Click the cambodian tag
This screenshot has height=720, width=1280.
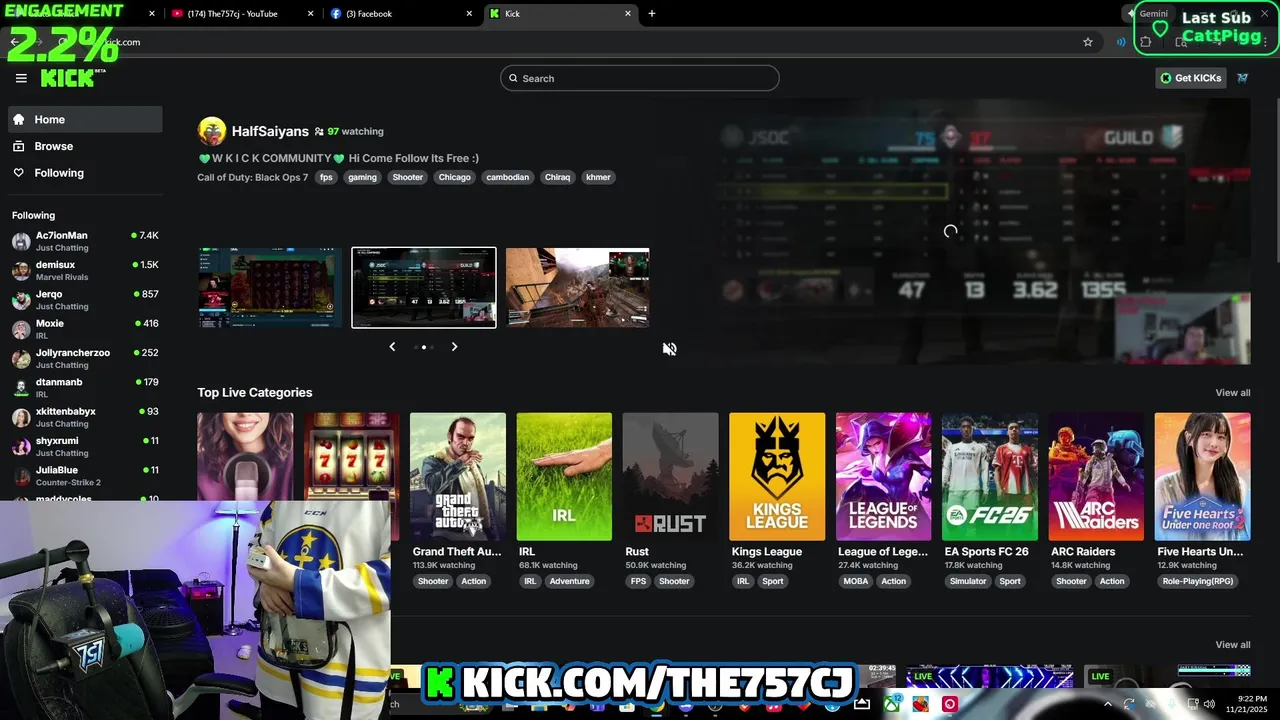click(508, 177)
